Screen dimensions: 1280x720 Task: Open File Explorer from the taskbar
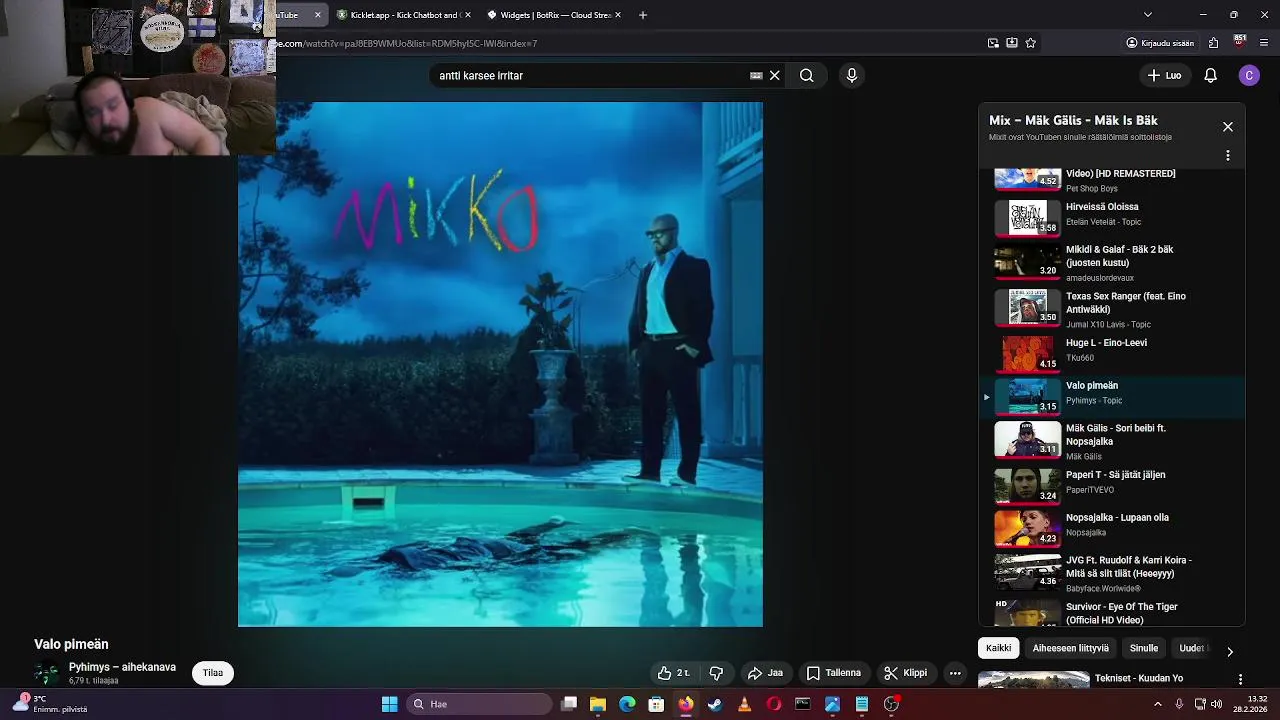click(598, 704)
